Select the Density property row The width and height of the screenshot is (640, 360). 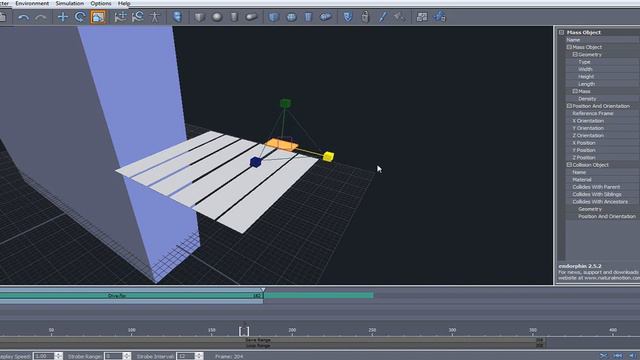pos(602,99)
